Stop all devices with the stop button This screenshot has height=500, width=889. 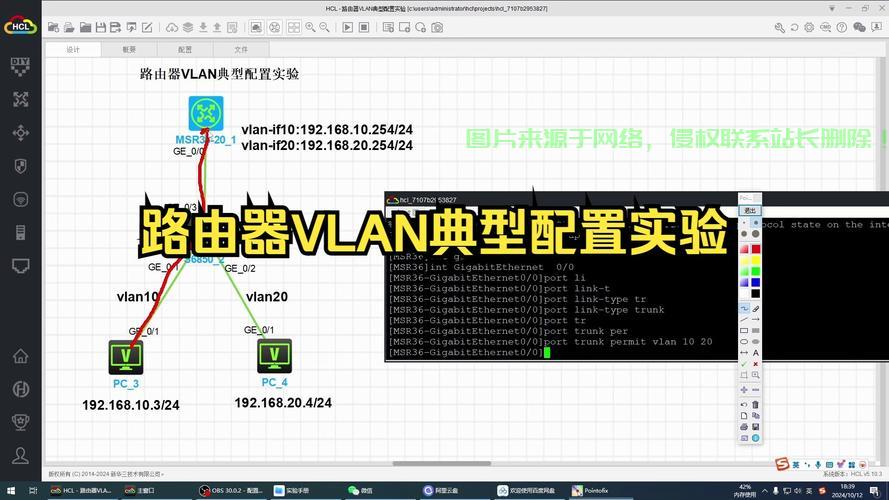(364, 27)
